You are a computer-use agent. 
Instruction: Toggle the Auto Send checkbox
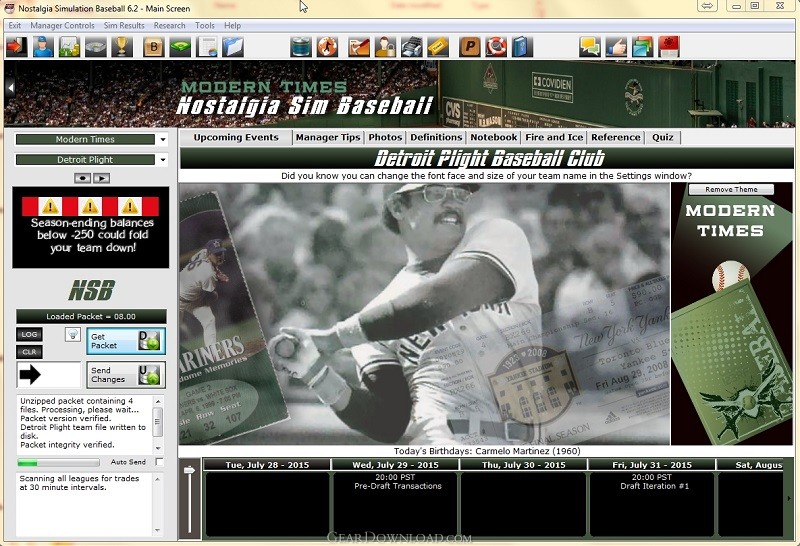159,462
